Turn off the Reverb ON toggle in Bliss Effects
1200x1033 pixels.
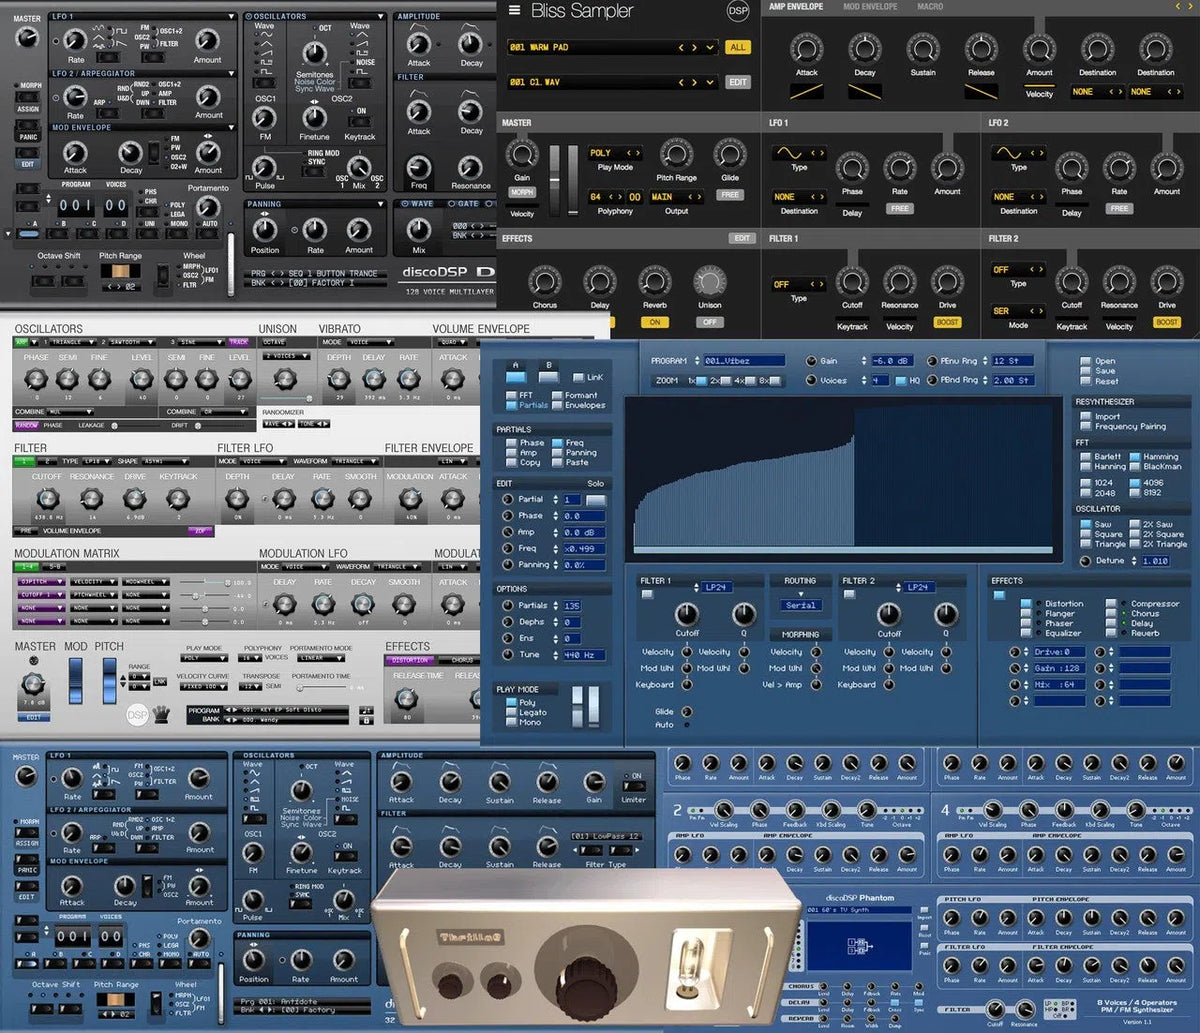coord(655,322)
